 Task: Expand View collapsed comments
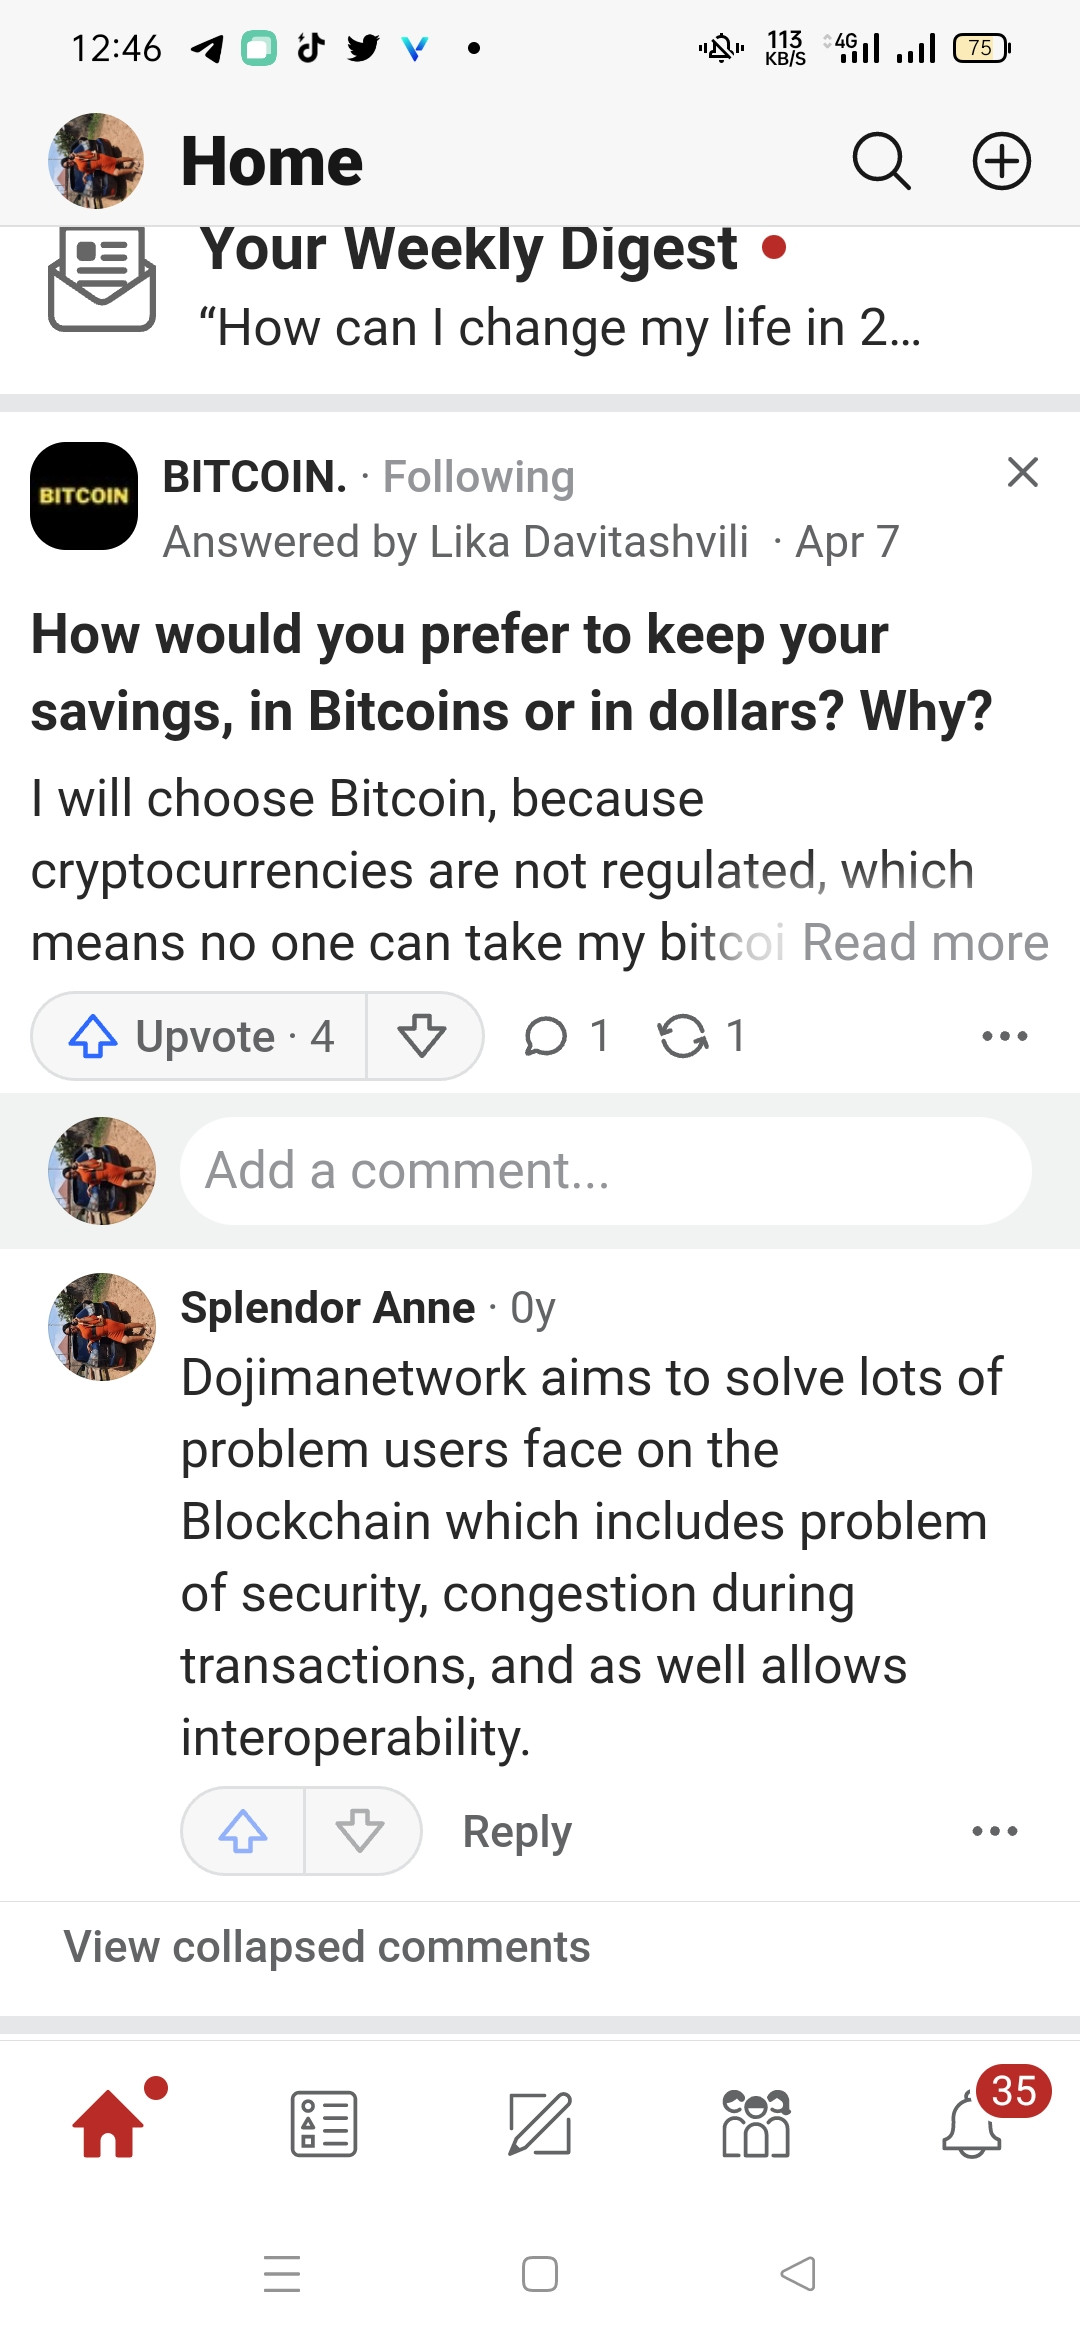[x=327, y=1947]
